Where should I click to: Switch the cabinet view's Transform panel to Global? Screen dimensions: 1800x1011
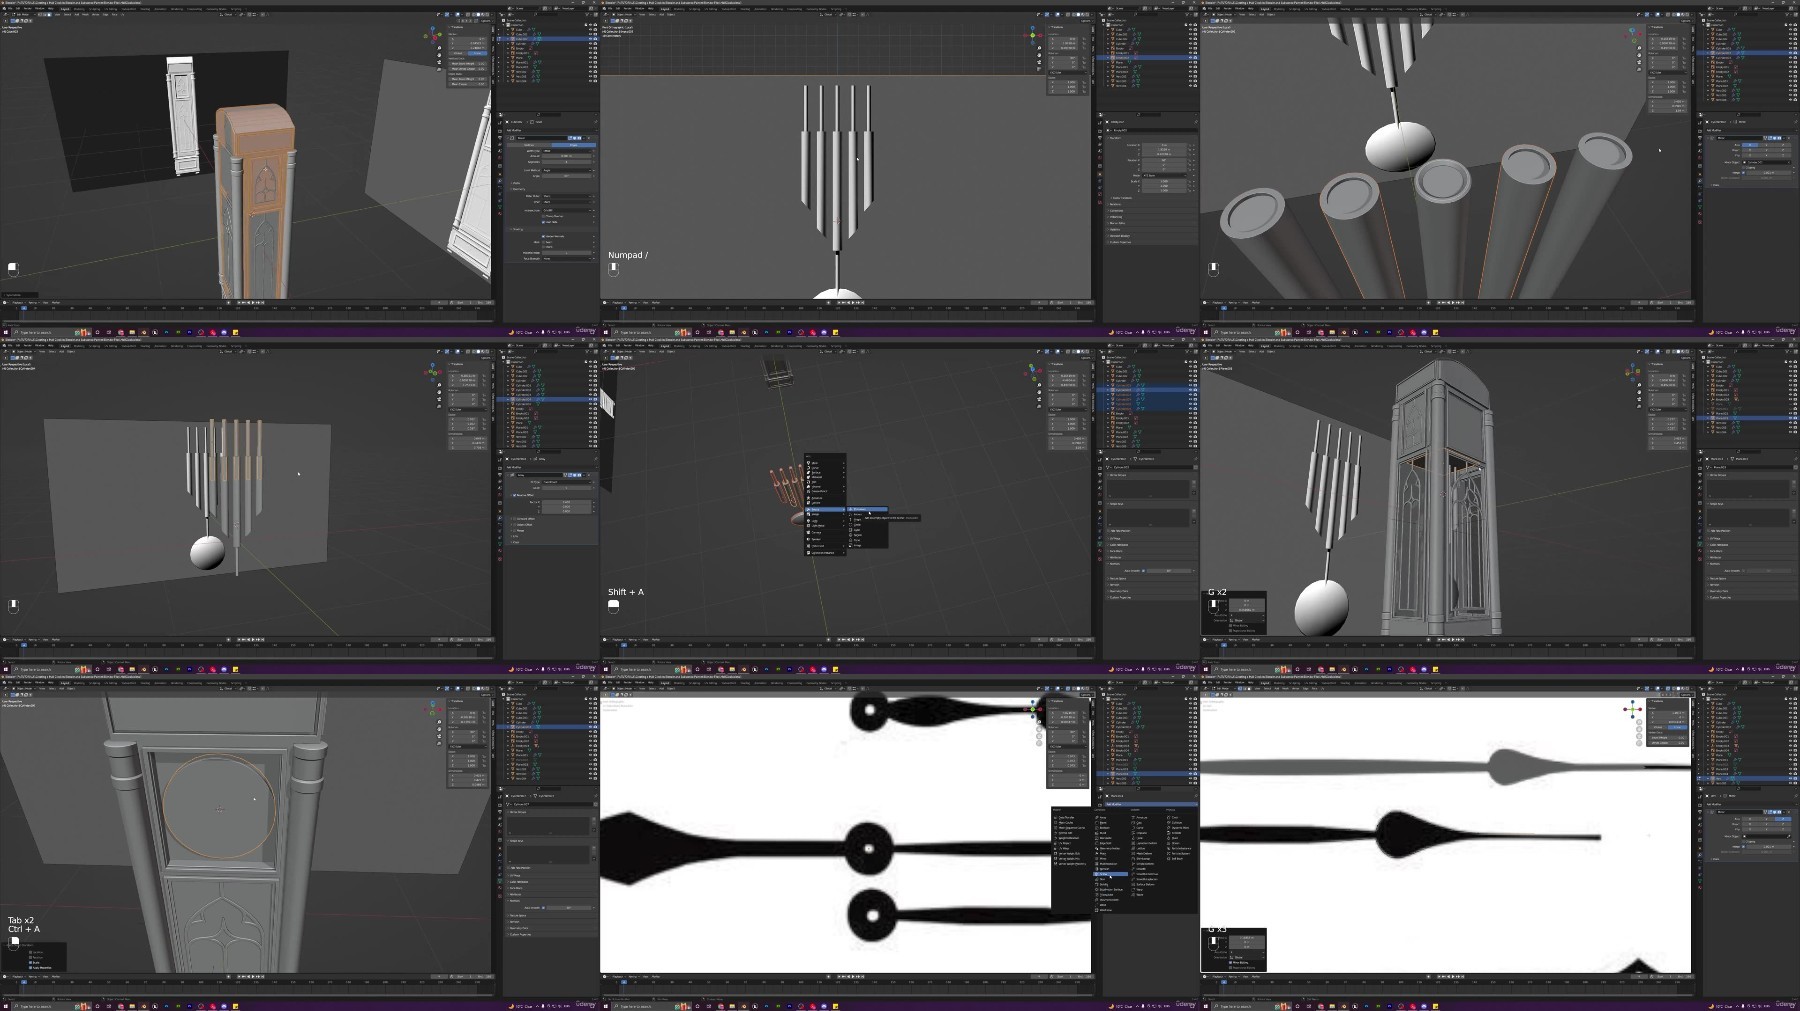[x=458, y=53]
